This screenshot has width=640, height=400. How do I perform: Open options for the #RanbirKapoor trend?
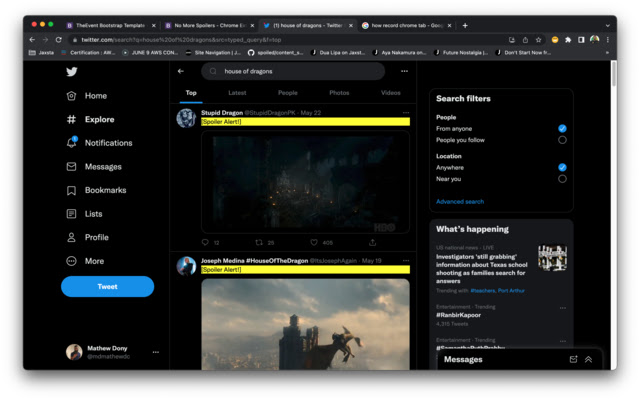click(x=563, y=308)
